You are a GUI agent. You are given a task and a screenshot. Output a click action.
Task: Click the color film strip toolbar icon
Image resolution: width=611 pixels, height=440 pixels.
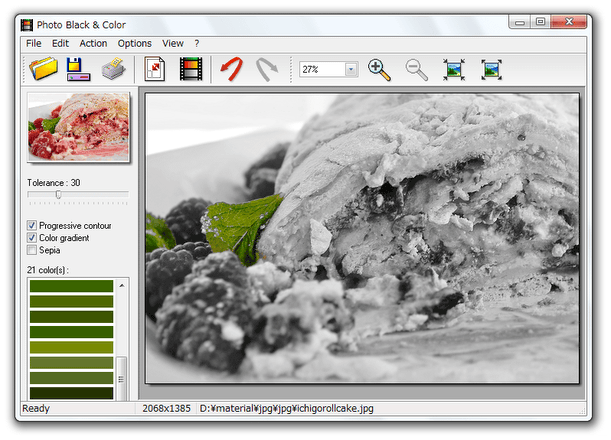point(191,69)
